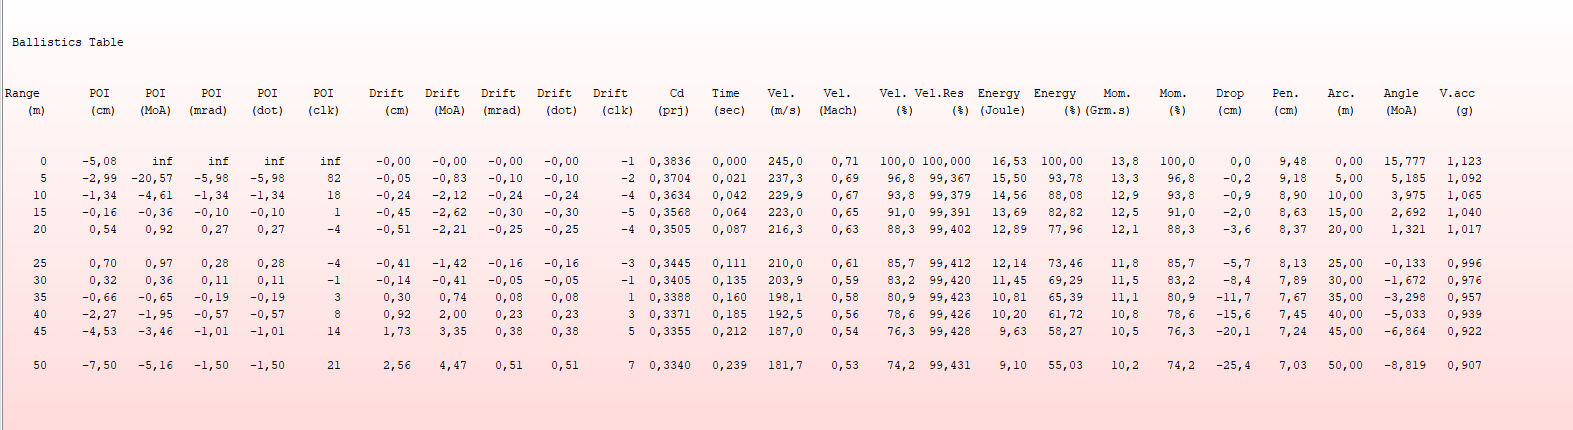Click the V.acc (g) column header

point(1457,101)
